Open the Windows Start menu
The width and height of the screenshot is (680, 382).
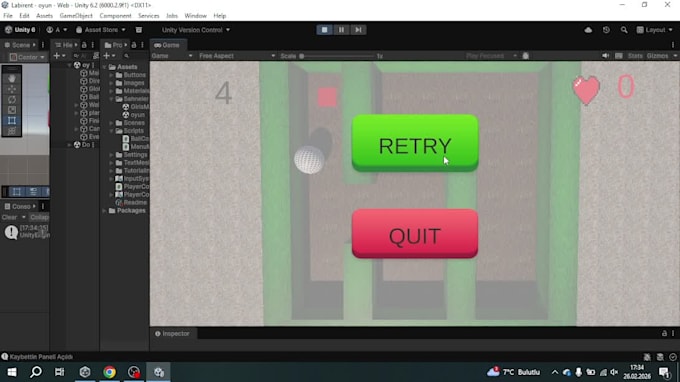click(x=12, y=372)
